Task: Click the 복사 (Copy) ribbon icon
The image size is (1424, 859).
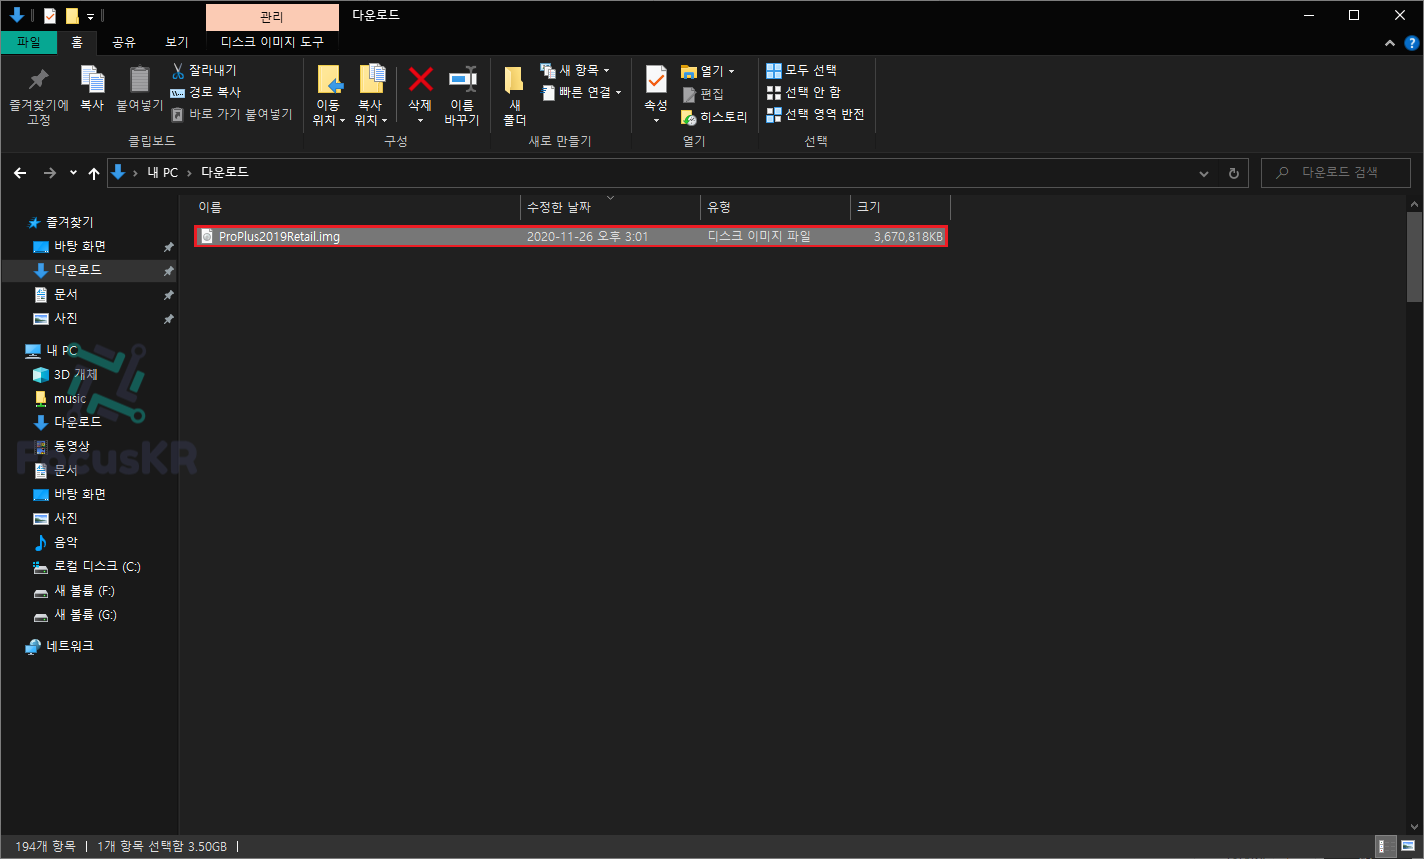Action: [x=92, y=80]
